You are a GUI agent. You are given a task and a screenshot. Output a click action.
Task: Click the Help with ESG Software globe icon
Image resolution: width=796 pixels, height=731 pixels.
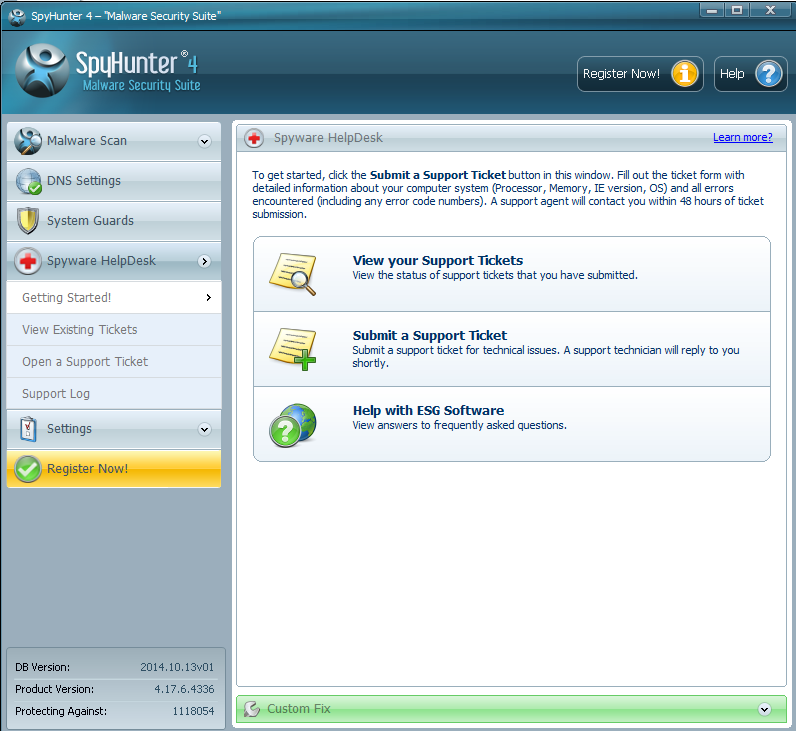292,424
